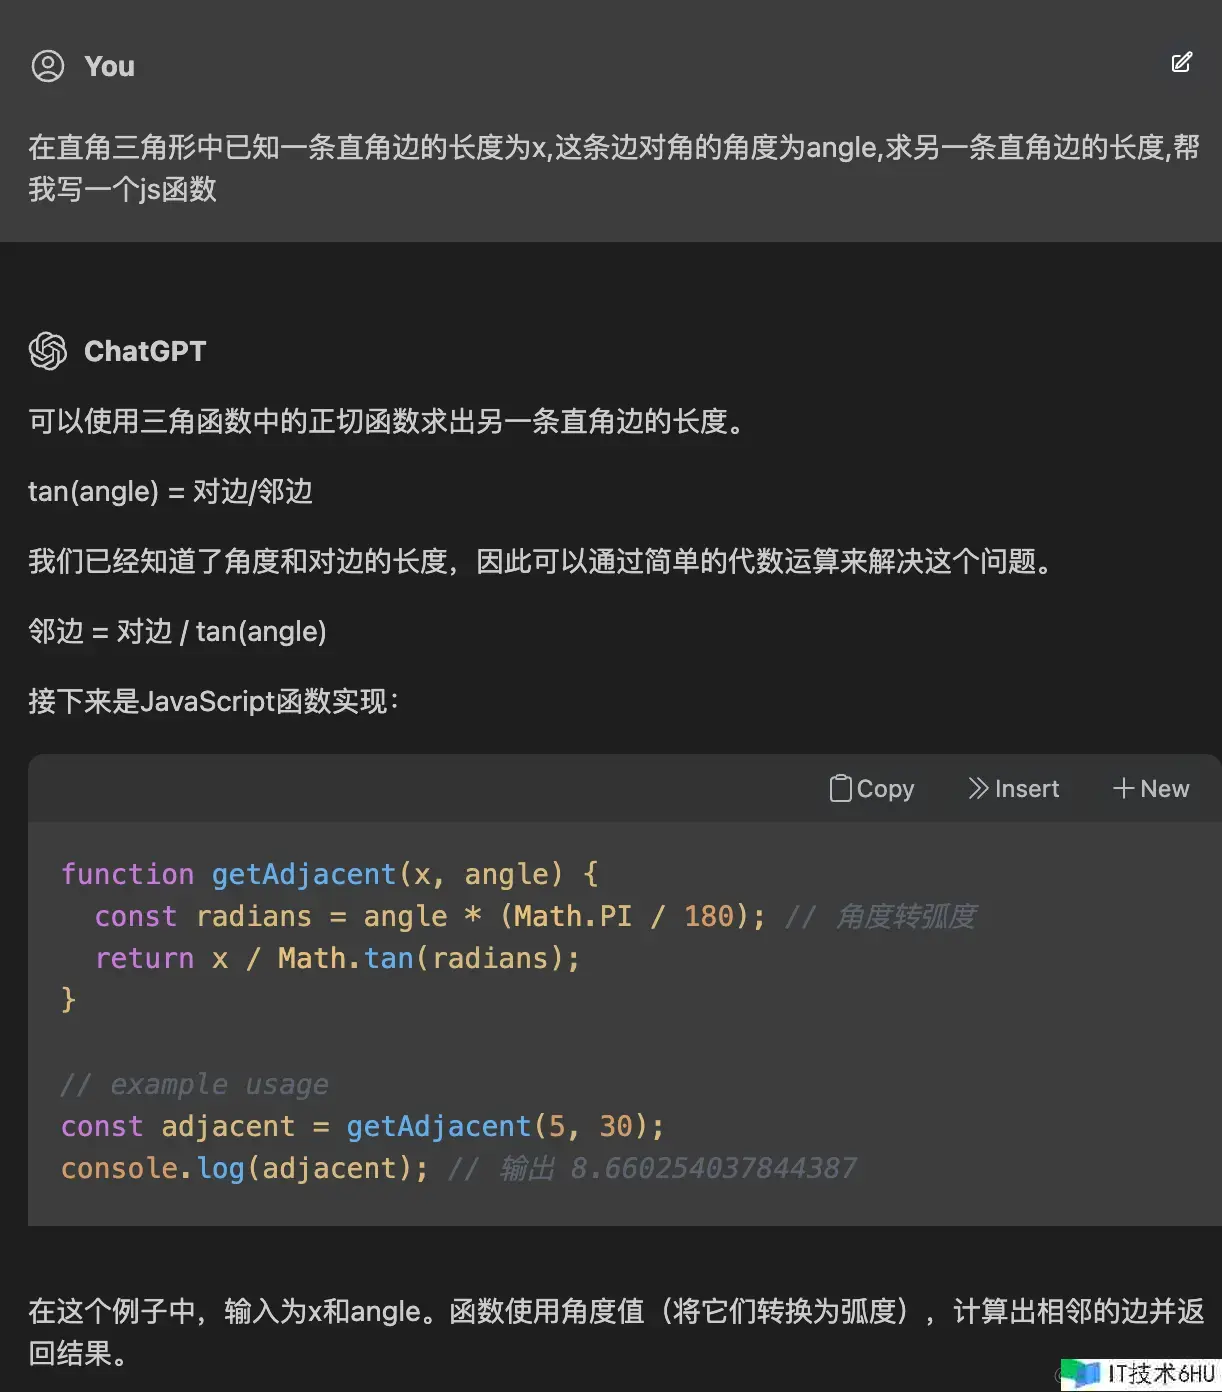Screen dimensions: 1222x1392
Task: Click the "邻边 = 对边 / tan(angle)" line
Action: click(x=177, y=631)
